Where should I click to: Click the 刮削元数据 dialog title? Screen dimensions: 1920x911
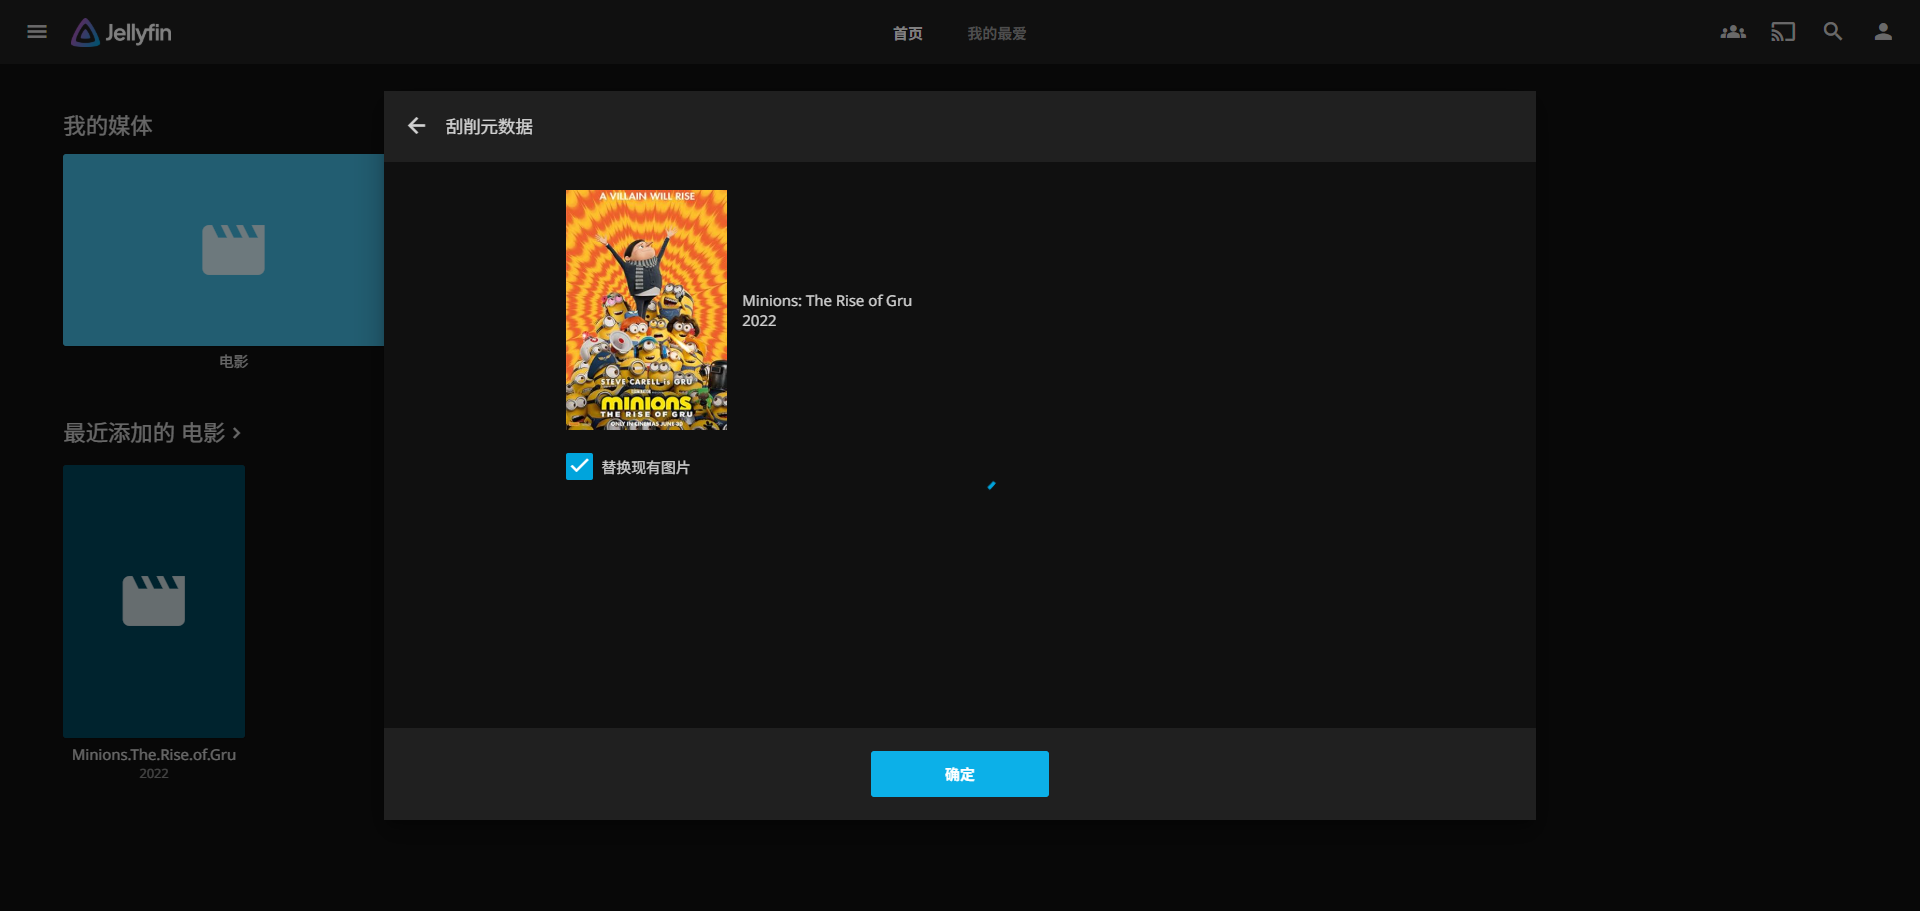[x=489, y=127]
